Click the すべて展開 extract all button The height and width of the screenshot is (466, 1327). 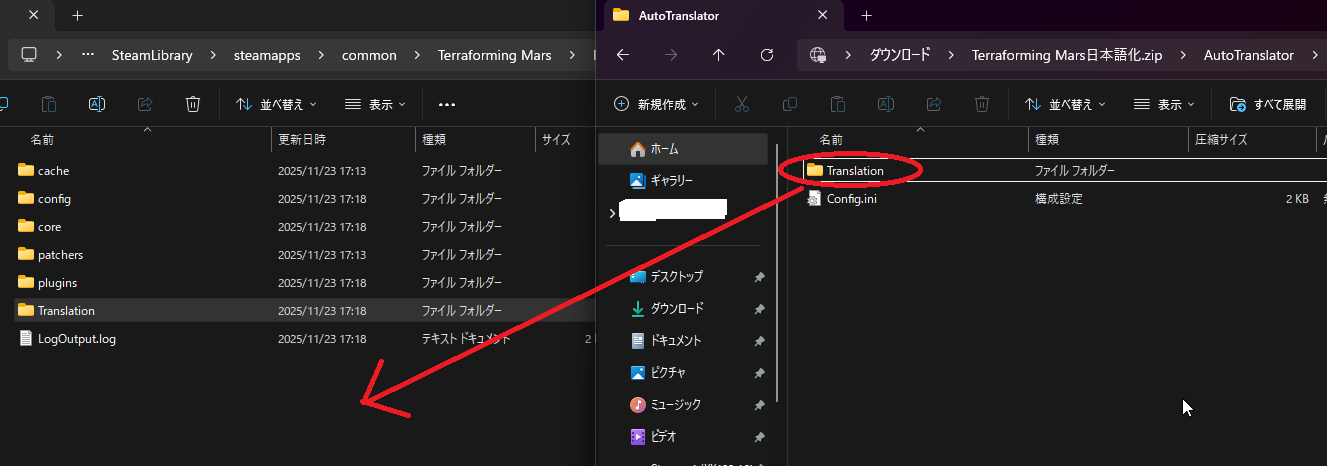[1268, 104]
